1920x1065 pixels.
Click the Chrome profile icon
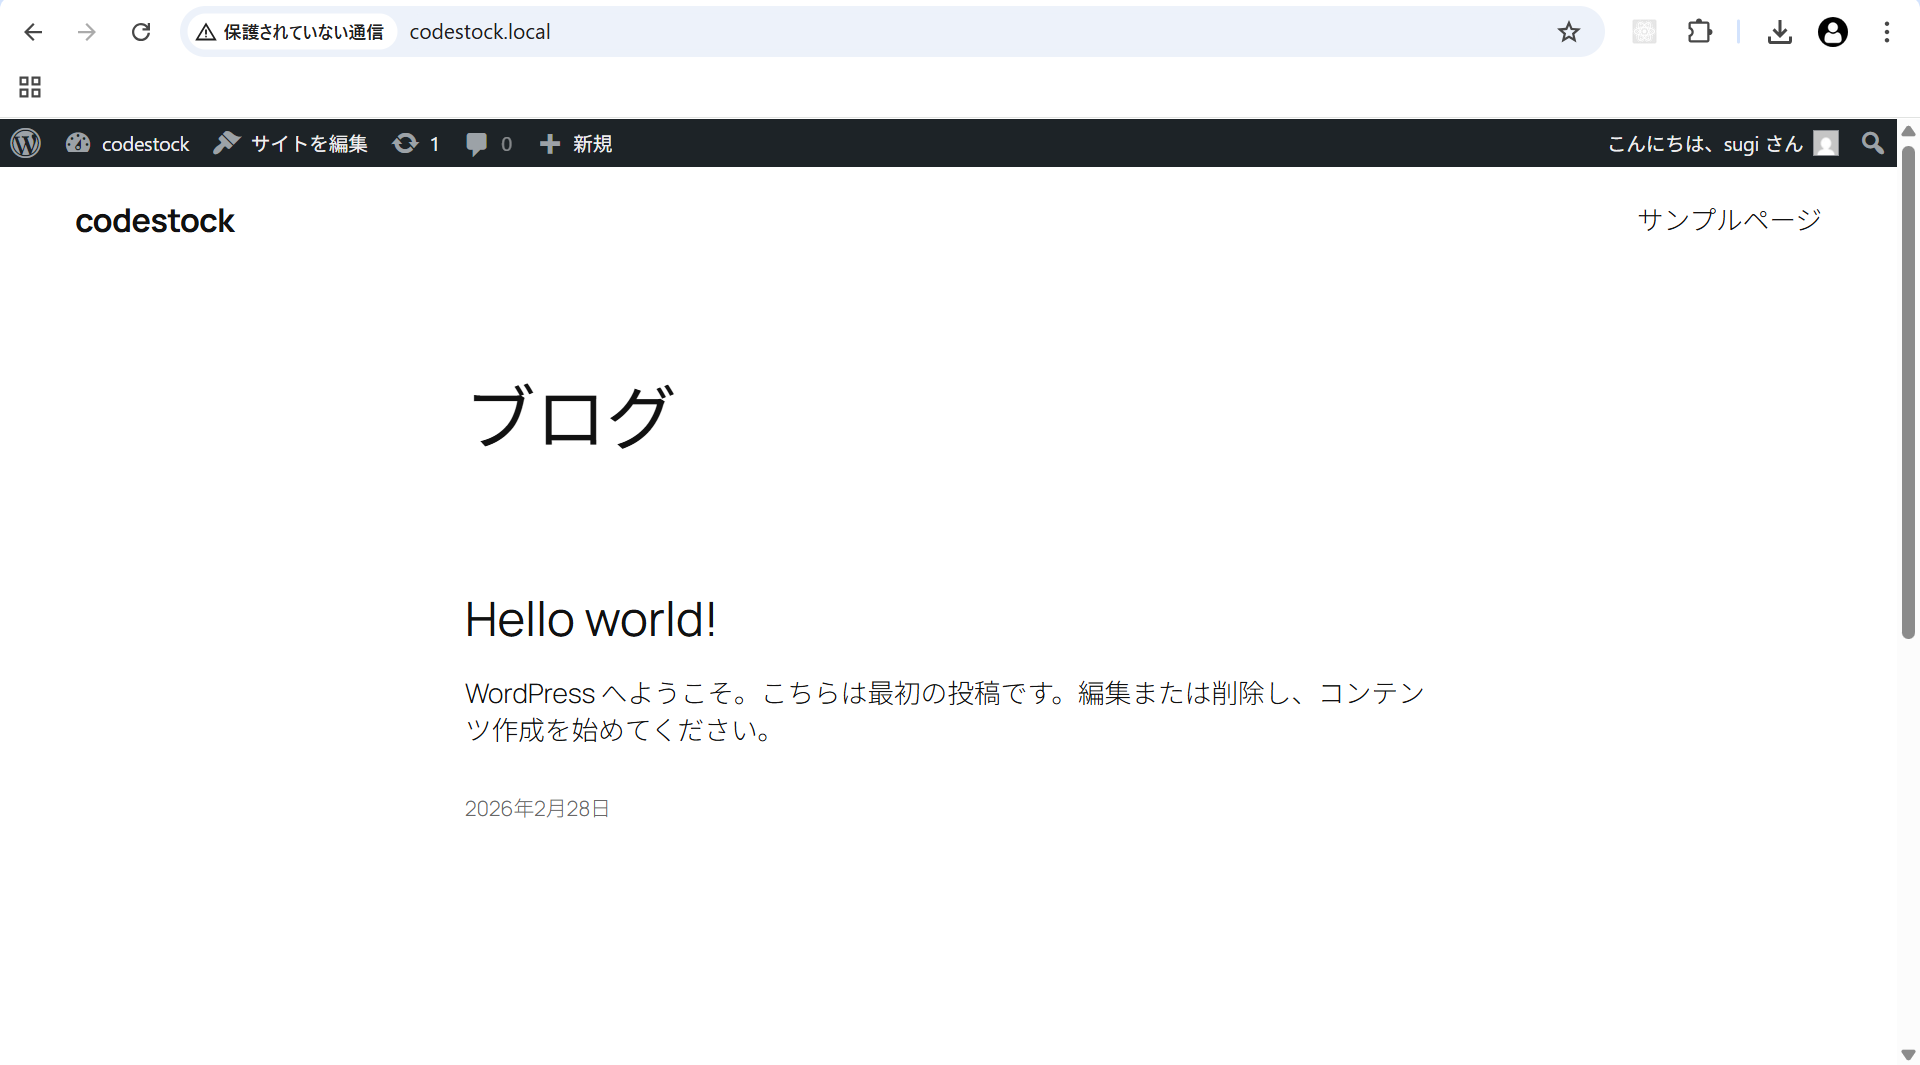[1833, 31]
